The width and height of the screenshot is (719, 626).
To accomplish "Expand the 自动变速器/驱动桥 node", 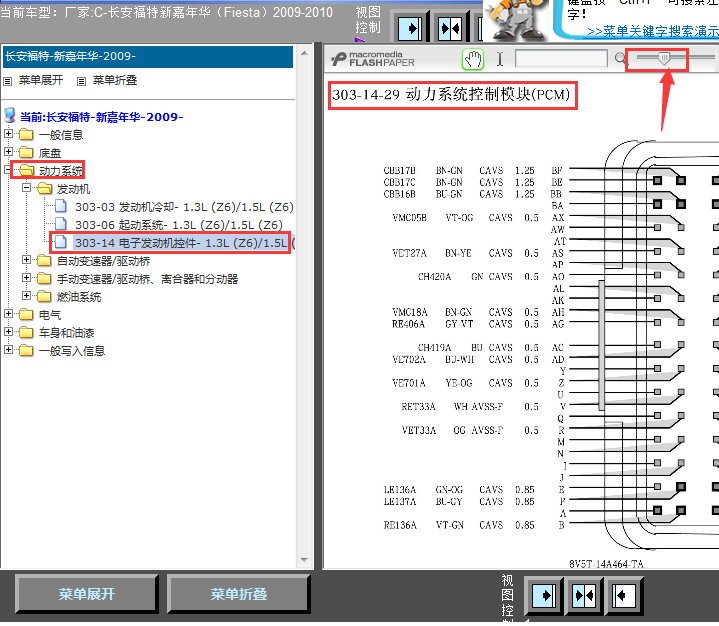I will (27, 260).
